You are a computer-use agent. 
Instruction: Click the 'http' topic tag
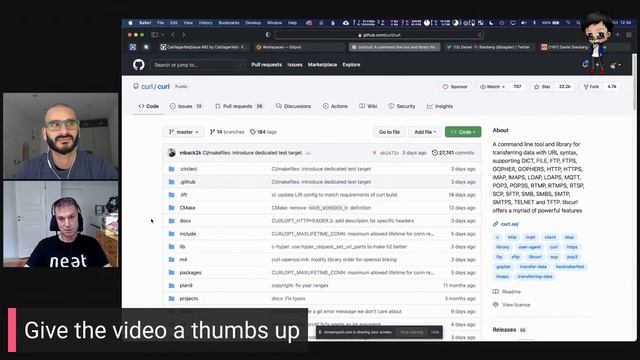(512, 237)
